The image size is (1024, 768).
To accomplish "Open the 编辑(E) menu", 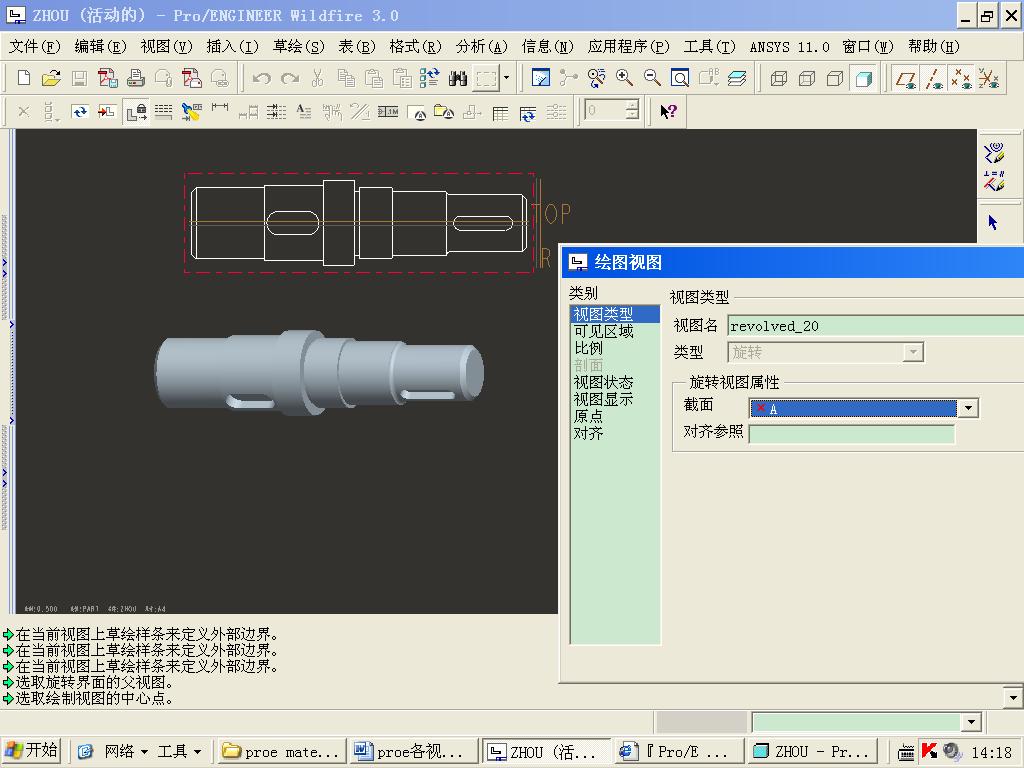I will click(x=100, y=46).
